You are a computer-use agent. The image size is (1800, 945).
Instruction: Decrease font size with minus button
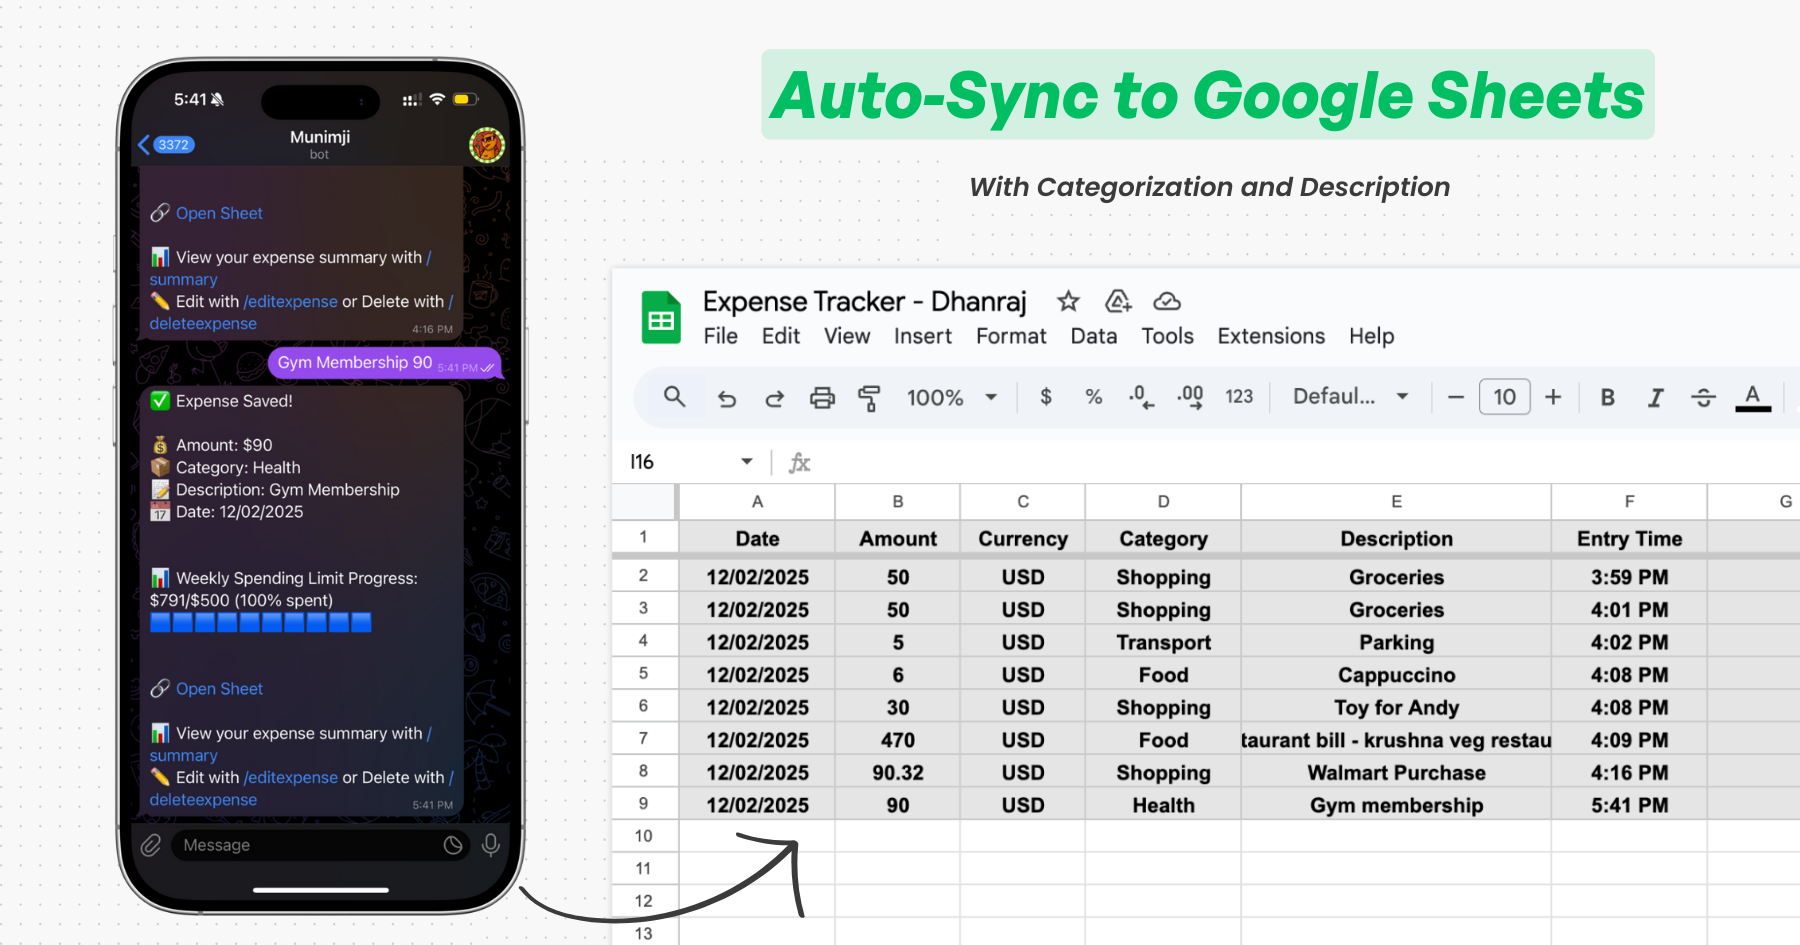coord(1456,397)
